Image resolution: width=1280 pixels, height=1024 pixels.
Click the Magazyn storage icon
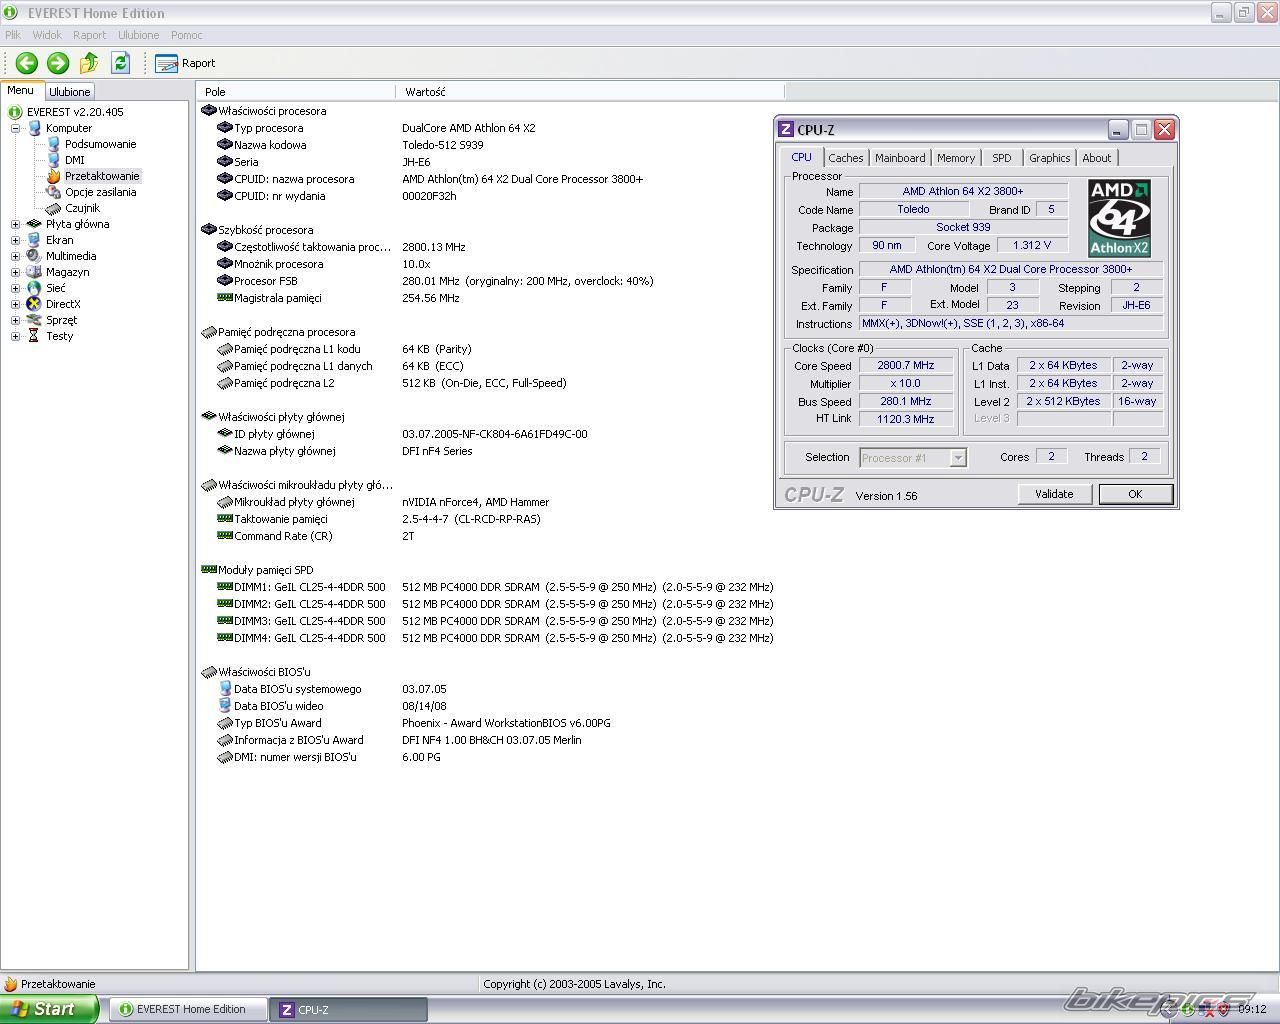pos(35,272)
